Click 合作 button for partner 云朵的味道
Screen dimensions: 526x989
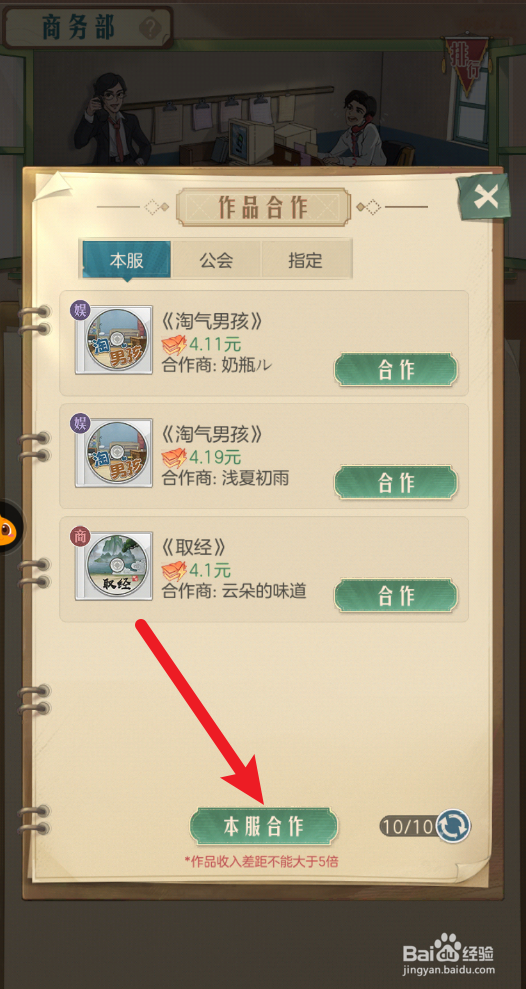click(x=395, y=595)
